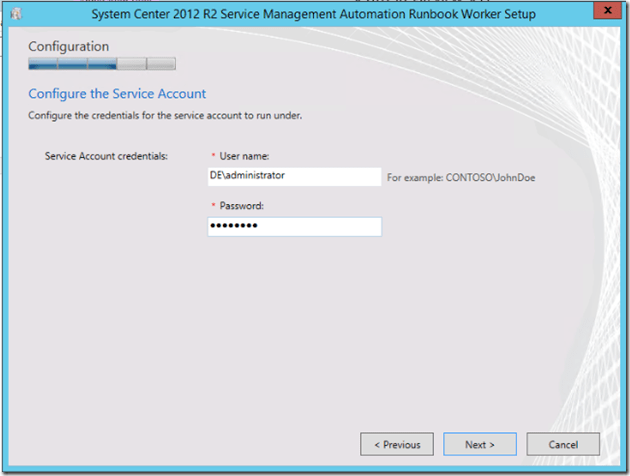
Task: Click the fourth unfilled progress segment
Action: click(x=131, y=64)
